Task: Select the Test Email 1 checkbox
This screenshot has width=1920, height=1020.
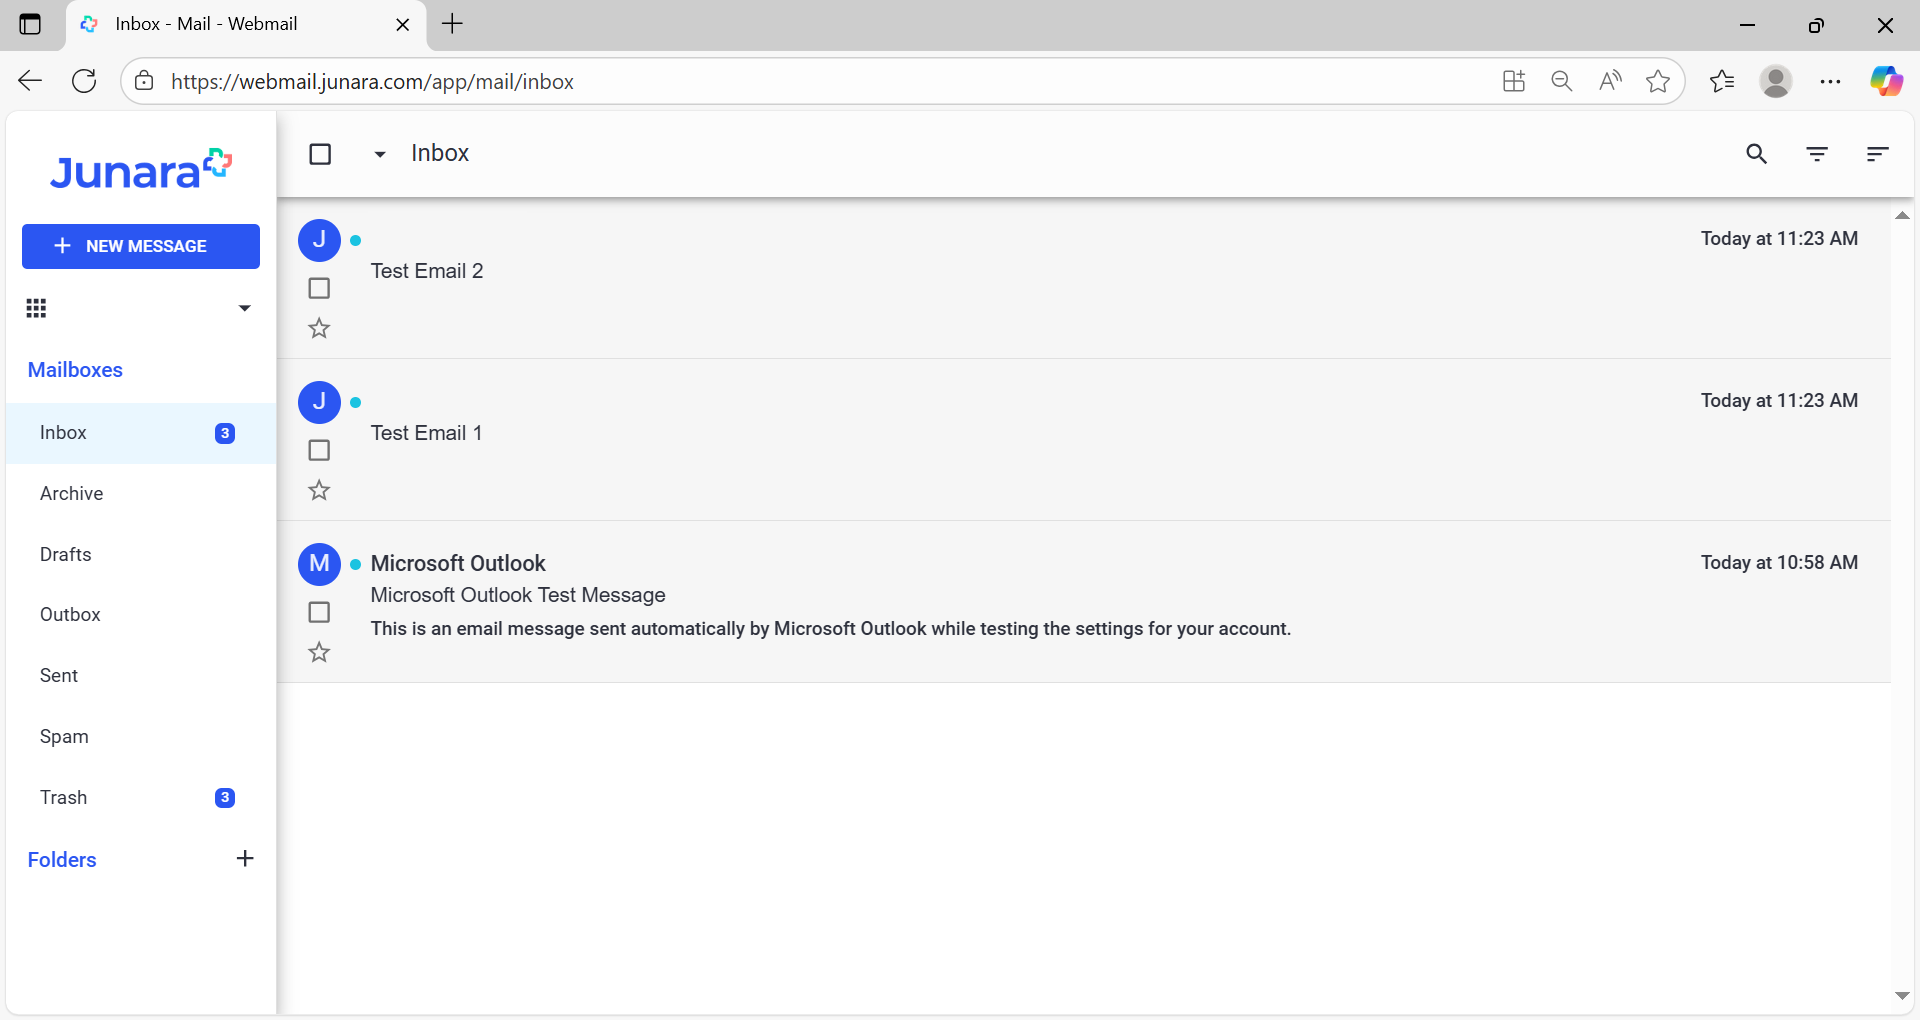Action: [x=319, y=450]
